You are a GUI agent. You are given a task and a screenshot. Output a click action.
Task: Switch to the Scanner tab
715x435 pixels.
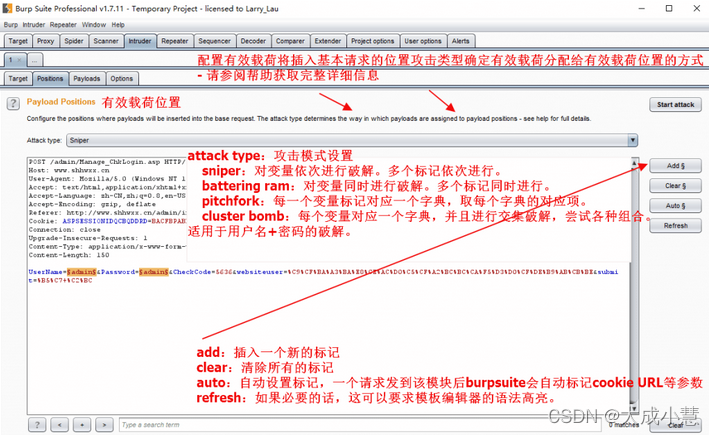[x=106, y=41]
